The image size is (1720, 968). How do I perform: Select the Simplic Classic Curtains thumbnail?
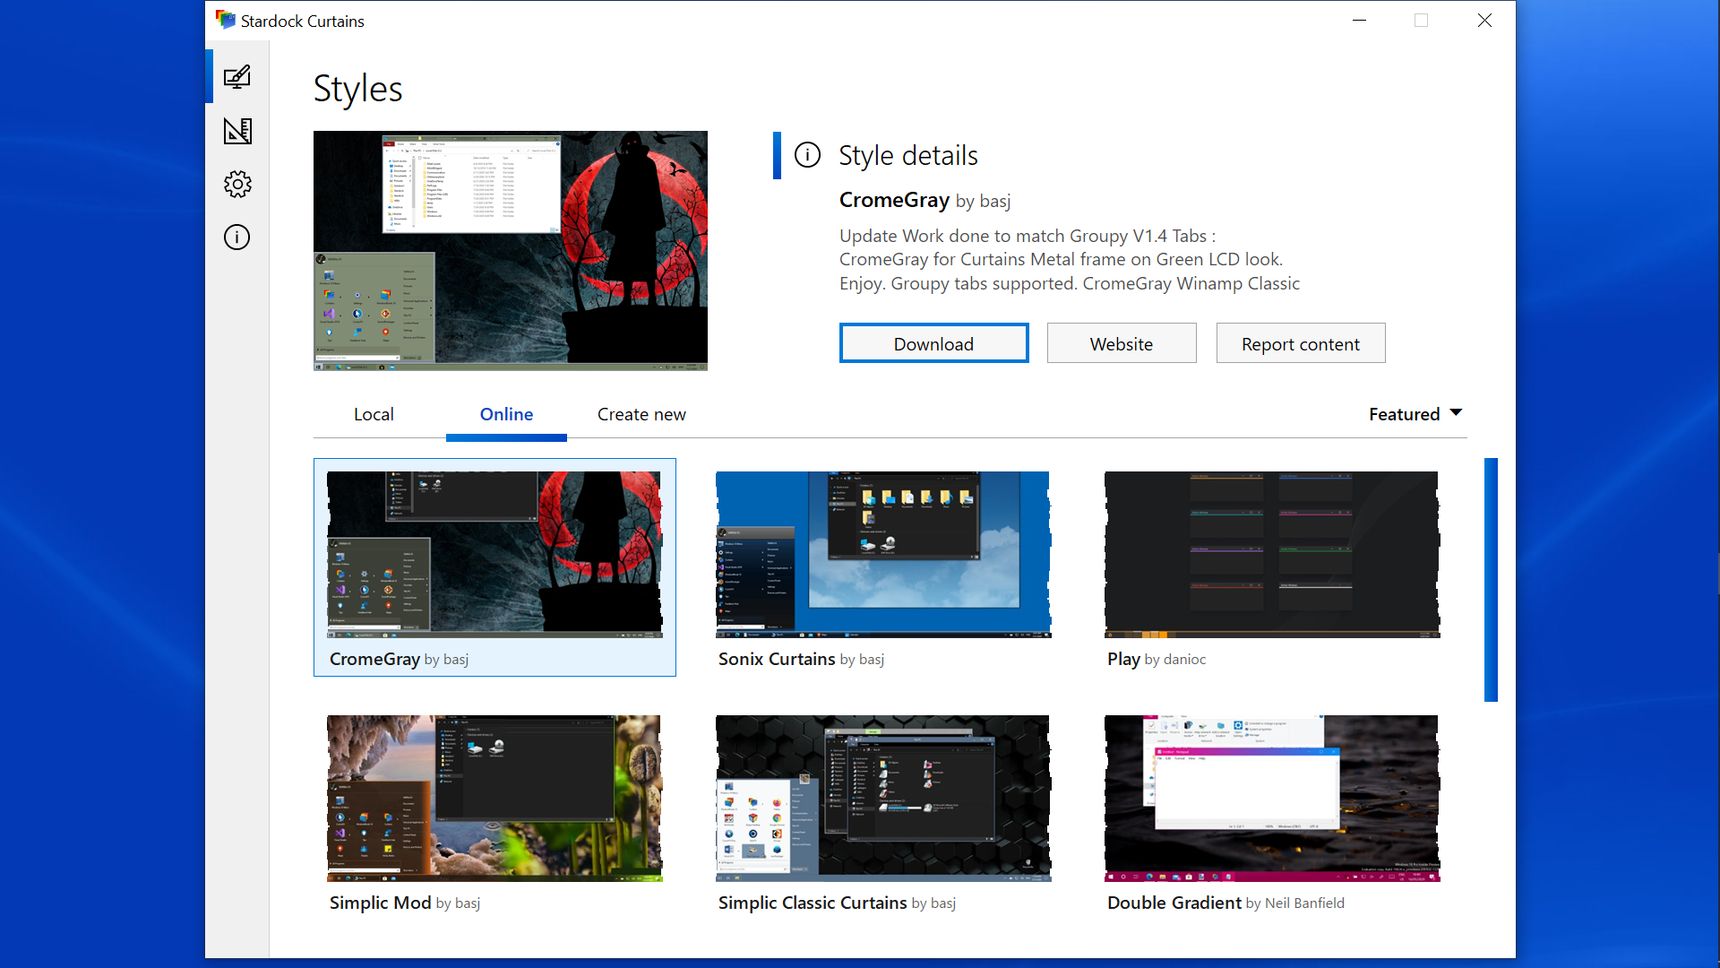click(x=883, y=798)
